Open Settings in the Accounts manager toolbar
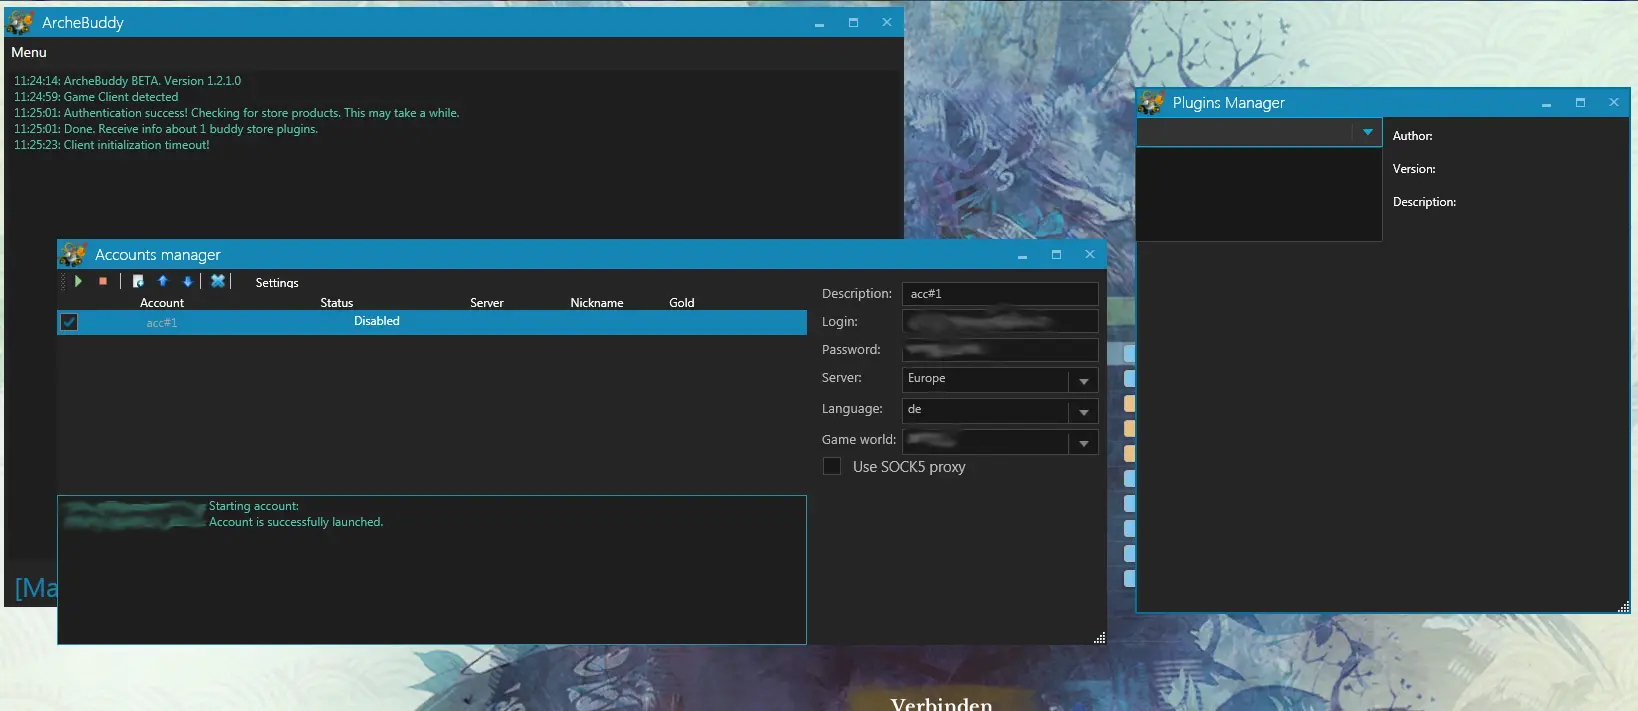The width and height of the screenshot is (1638, 711). (277, 283)
